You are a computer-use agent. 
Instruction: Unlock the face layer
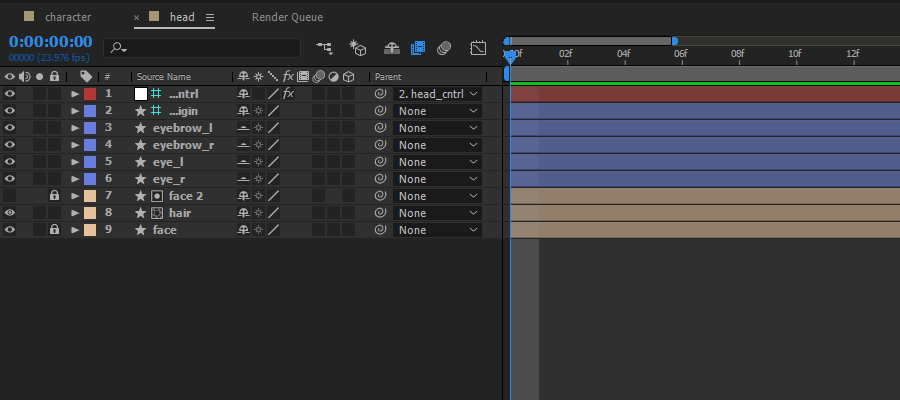tap(54, 230)
